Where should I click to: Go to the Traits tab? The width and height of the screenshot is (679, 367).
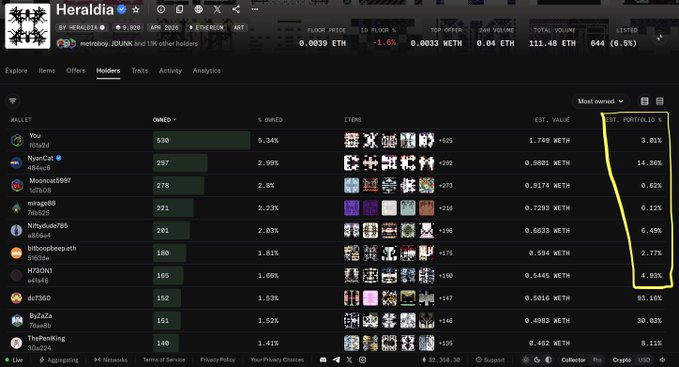coord(139,70)
